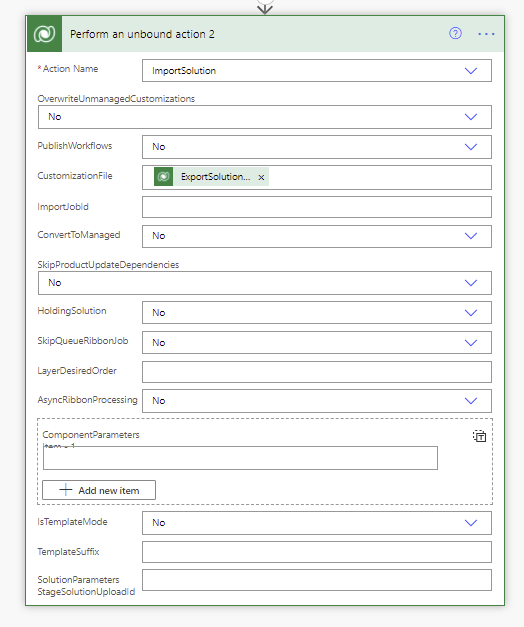Remove the ExportSolution token from CustomizationFile

tap(261, 177)
